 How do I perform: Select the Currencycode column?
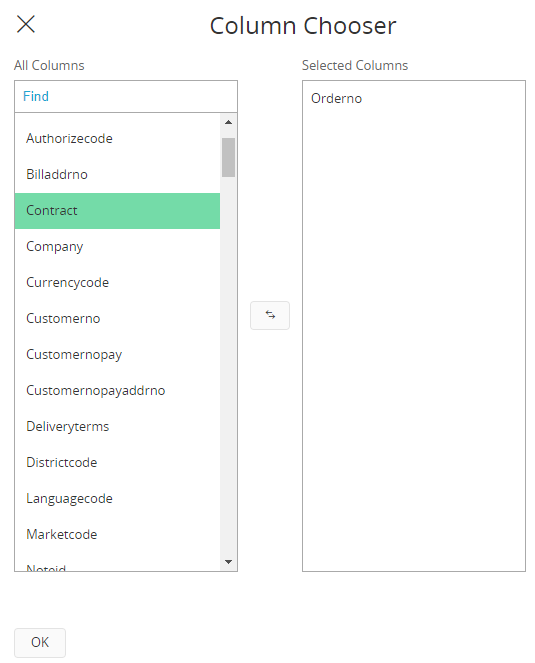point(117,282)
